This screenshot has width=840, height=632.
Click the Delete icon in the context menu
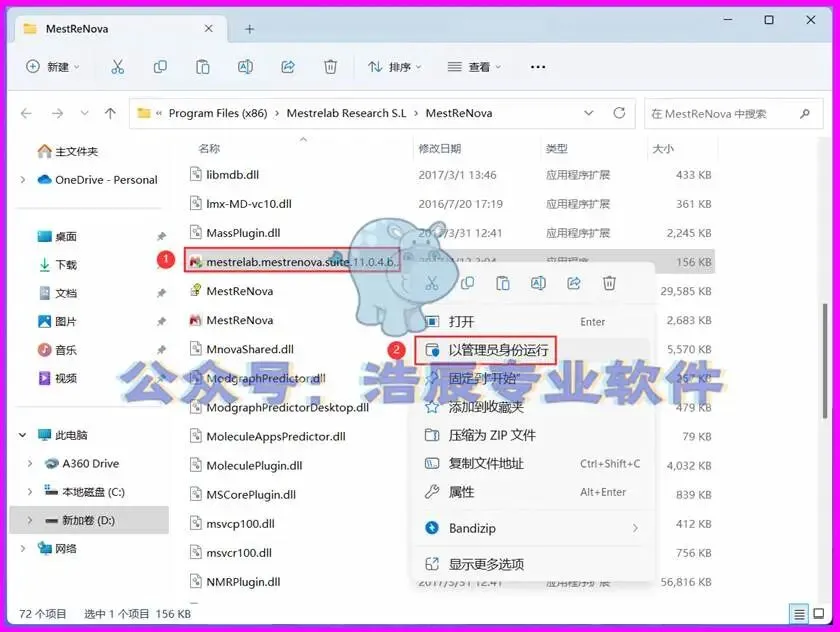point(609,283)
